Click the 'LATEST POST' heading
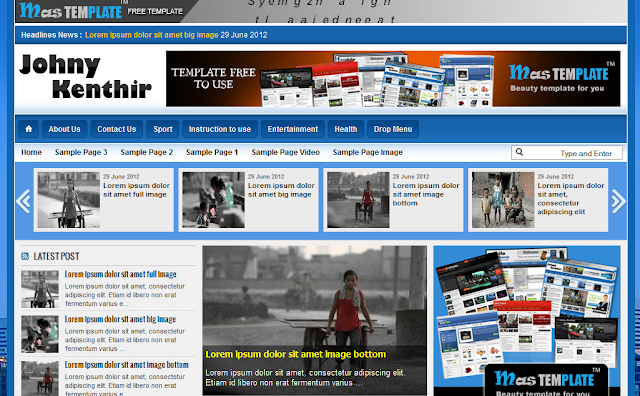Screen dimensions: 640x396 pos(56,256)
